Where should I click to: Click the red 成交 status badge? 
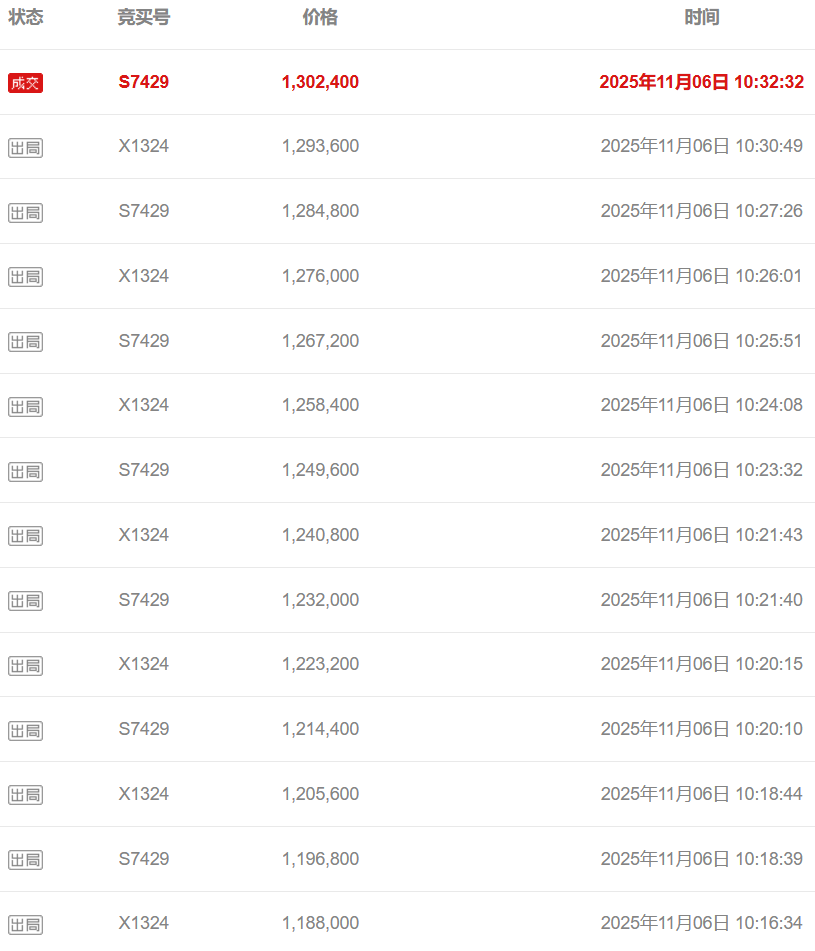pos(25,83)
